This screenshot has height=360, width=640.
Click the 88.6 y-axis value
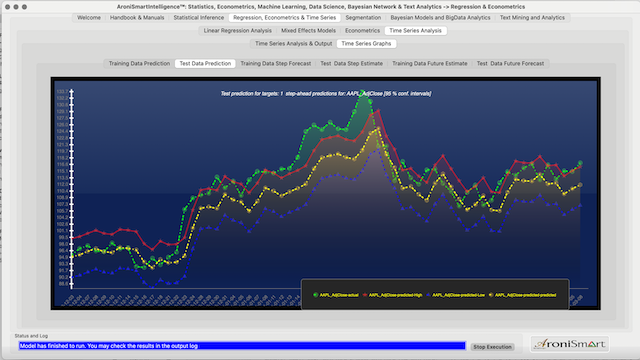click(63, 284)
